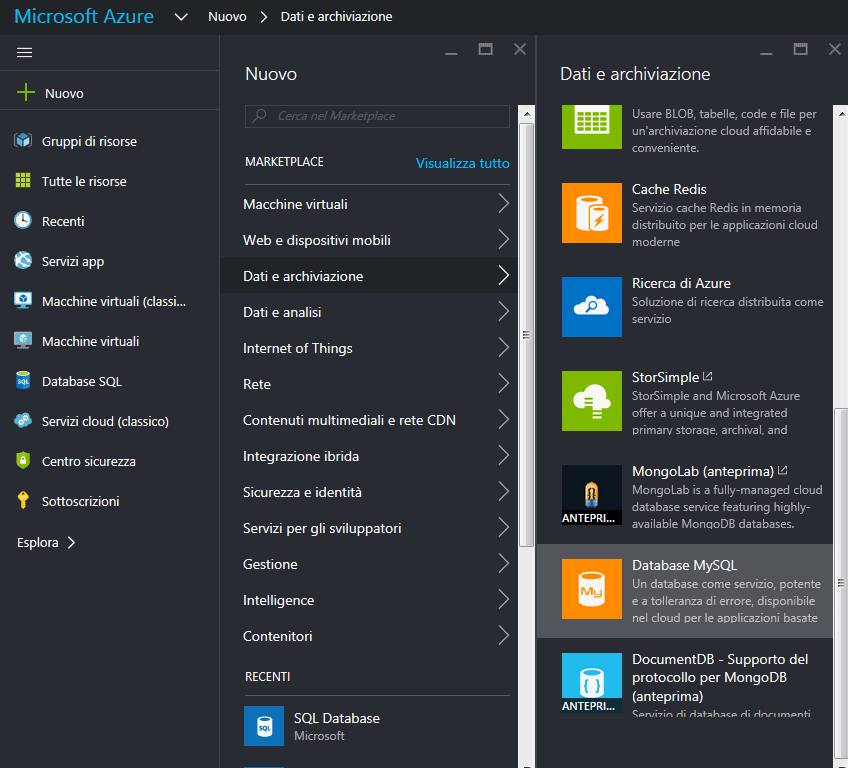
Task: Click Dati e archiviazione breadcrumb
Action: [x=336, y=17]
